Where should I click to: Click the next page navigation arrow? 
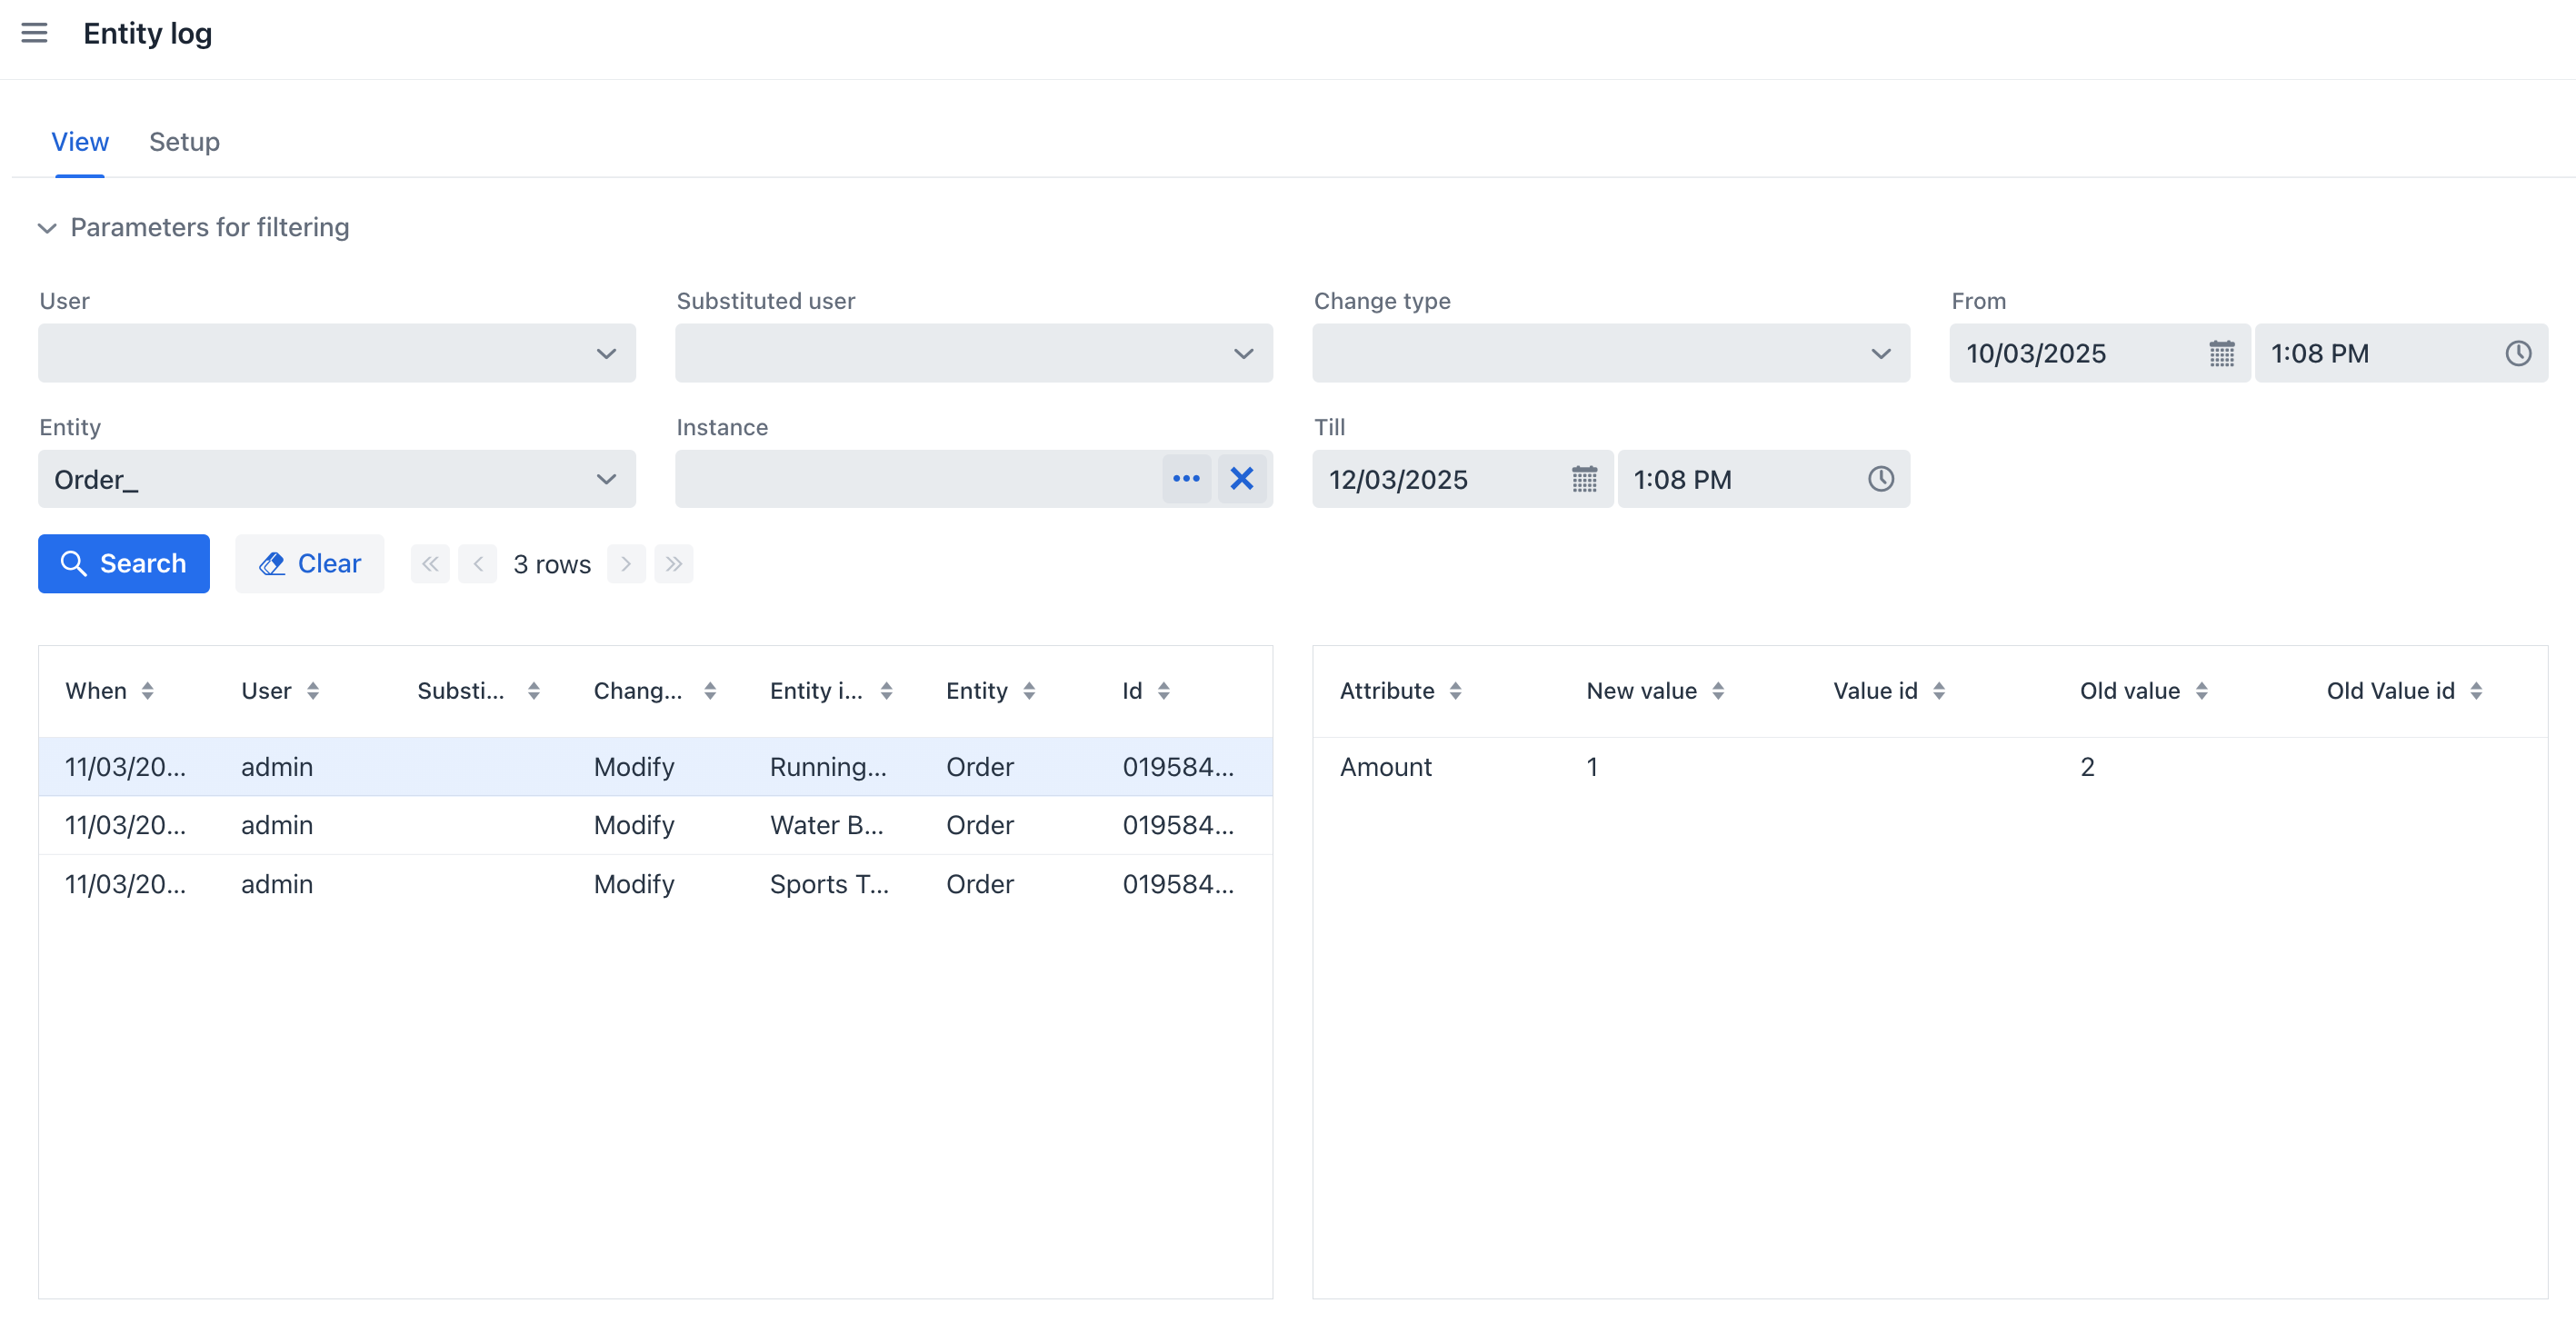[x=624, y=563]
